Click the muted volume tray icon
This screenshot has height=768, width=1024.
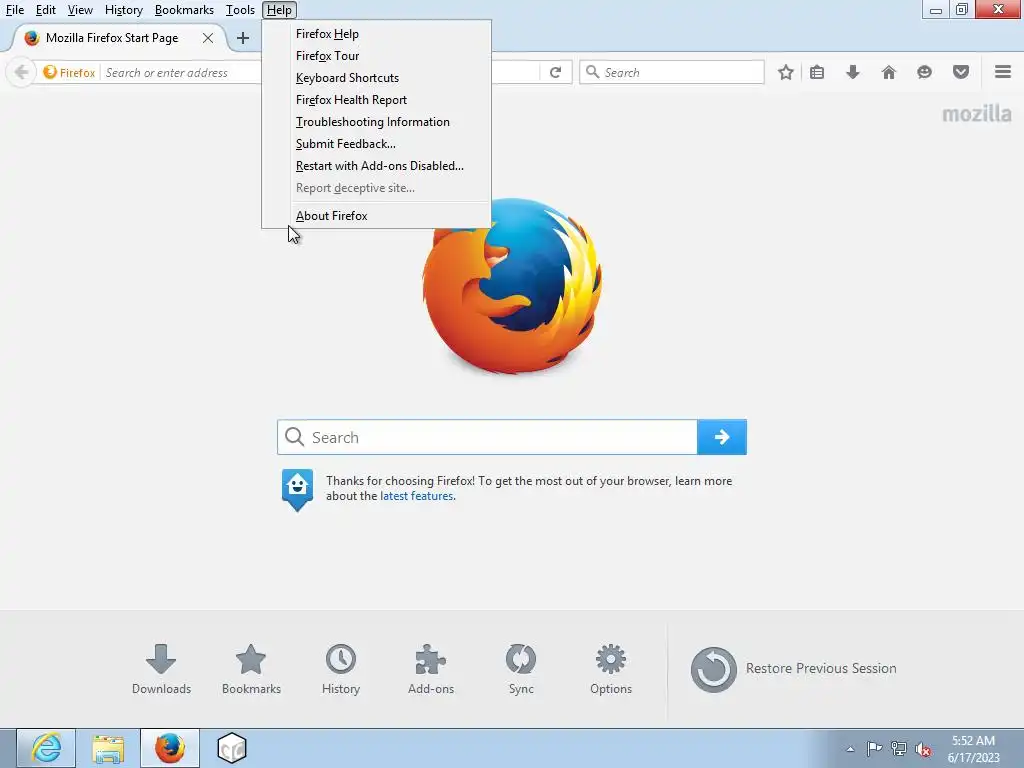(x=923, y=749)
